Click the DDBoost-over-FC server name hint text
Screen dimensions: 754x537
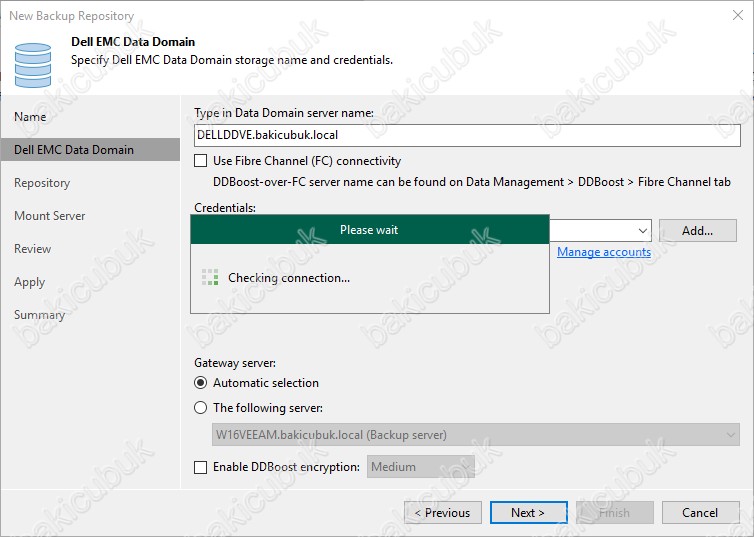(x=472, y=182)
